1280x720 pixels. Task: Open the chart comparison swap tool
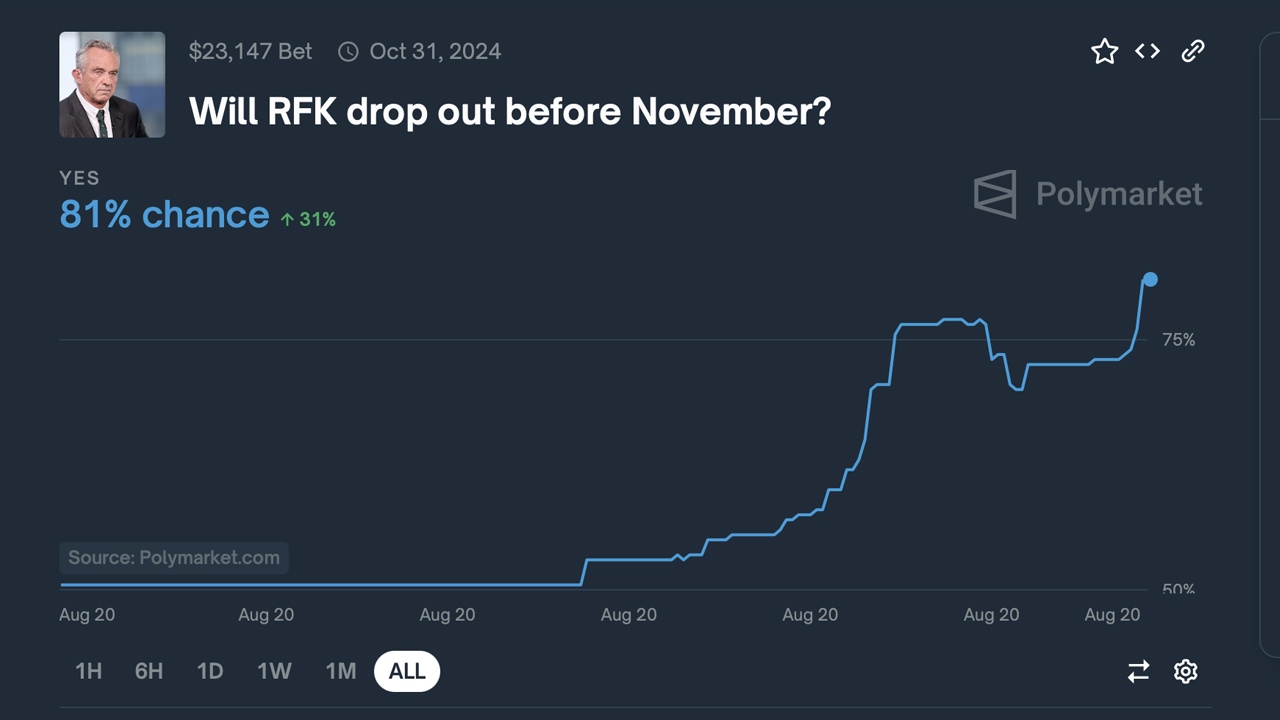[x=1138, y=671]
